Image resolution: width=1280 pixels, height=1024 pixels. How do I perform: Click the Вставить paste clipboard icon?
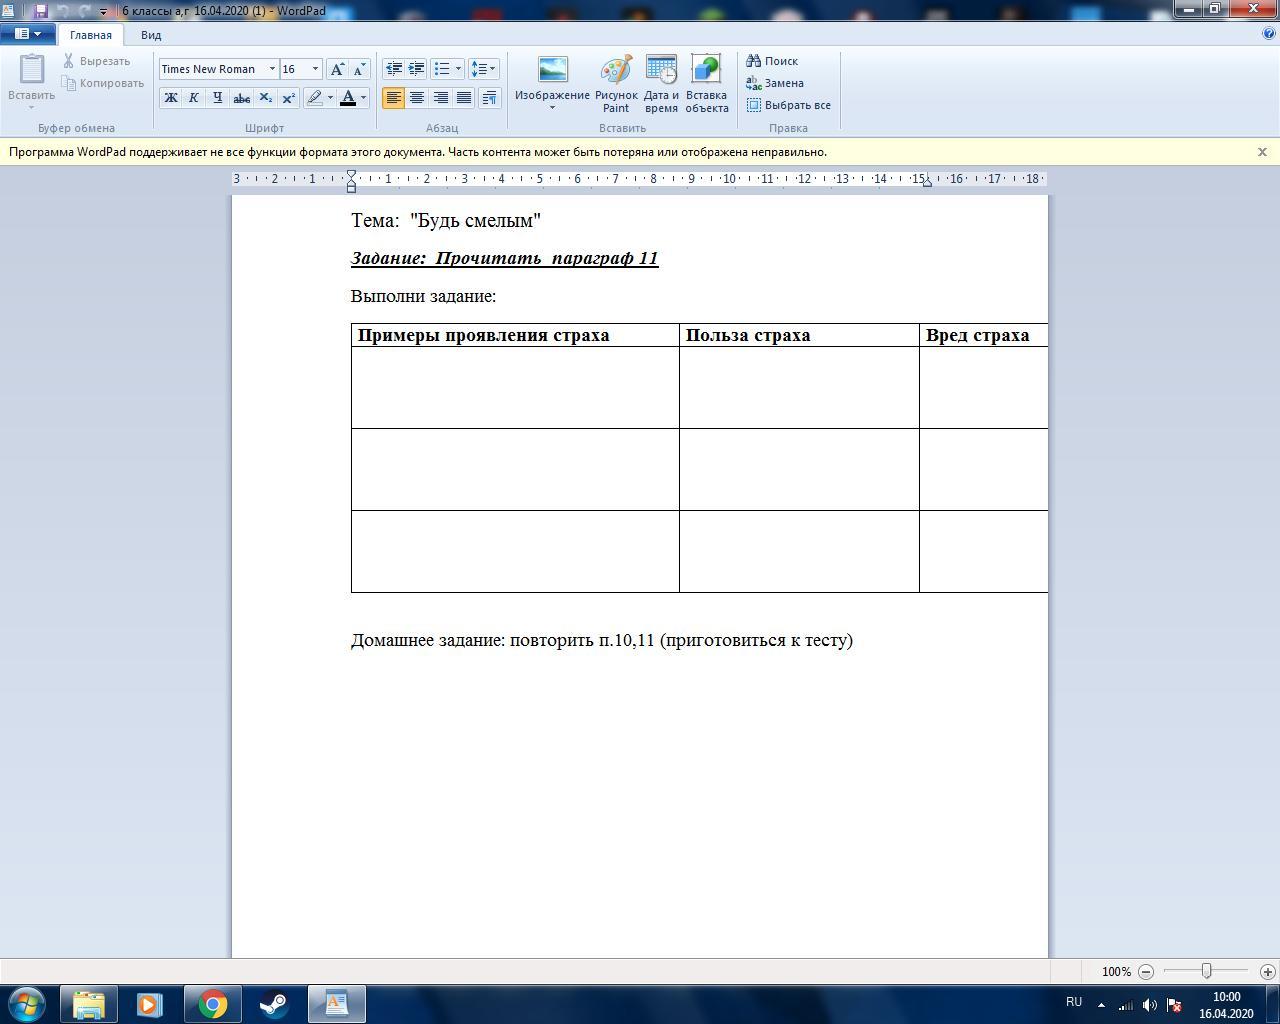[x=32, y=70]
